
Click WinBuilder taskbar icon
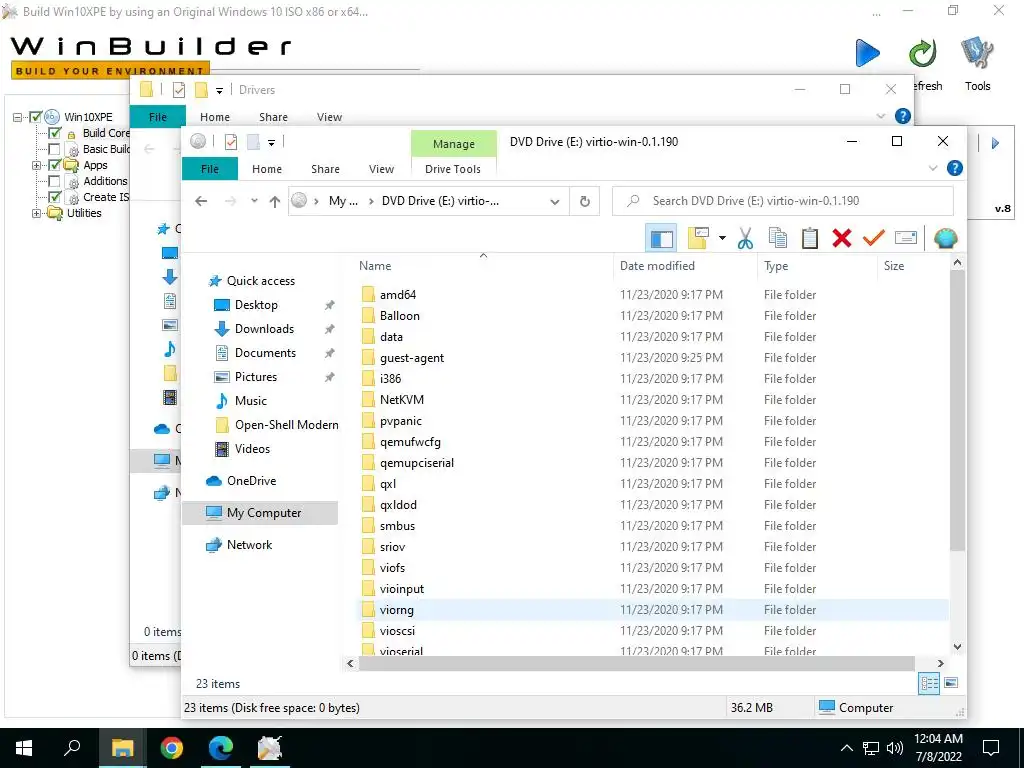click(270, 748)
